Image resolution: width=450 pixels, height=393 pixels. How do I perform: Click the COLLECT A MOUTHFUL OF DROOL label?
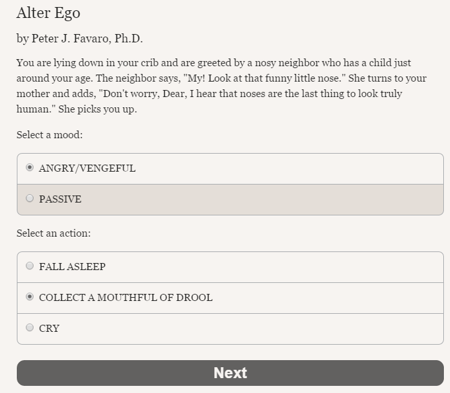(125, 297)
